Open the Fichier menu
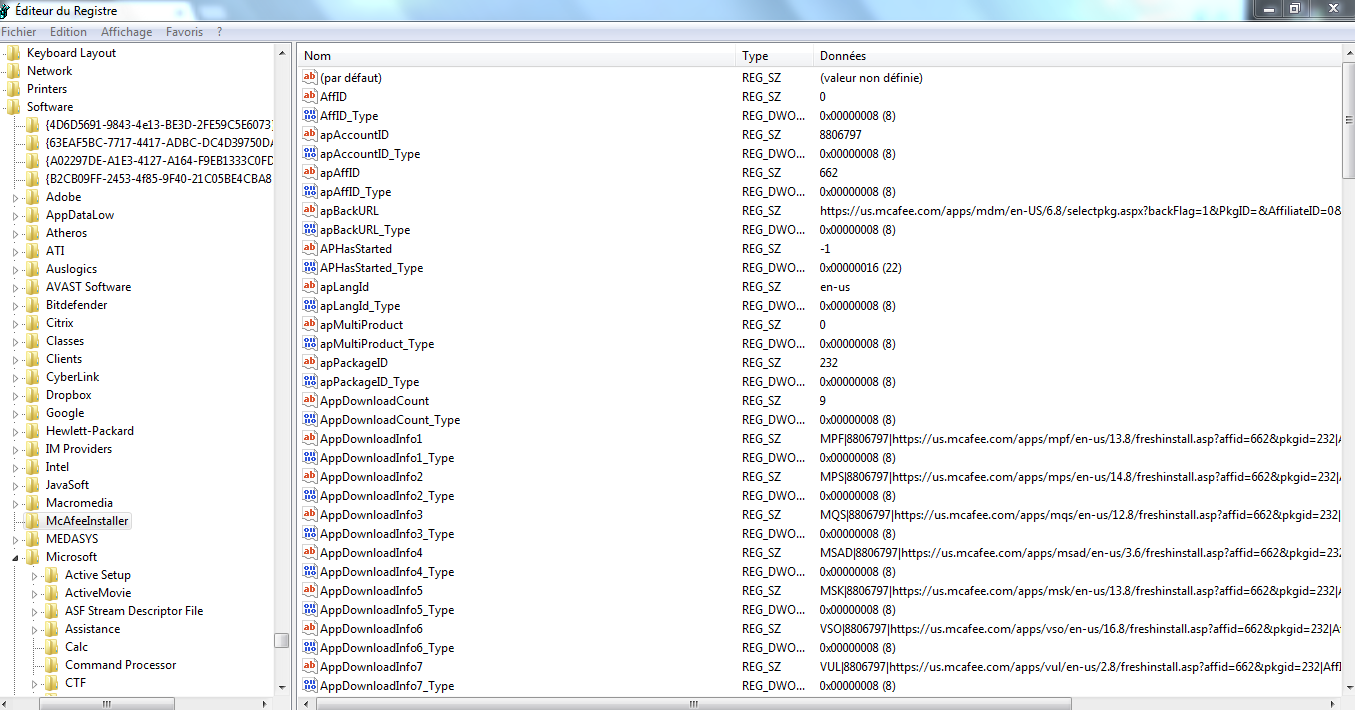 click(x=19, y=32)
